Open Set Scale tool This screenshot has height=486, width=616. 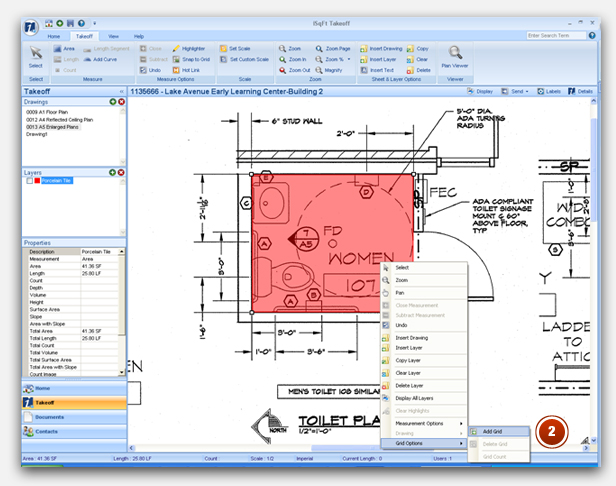tap(235, 49)
